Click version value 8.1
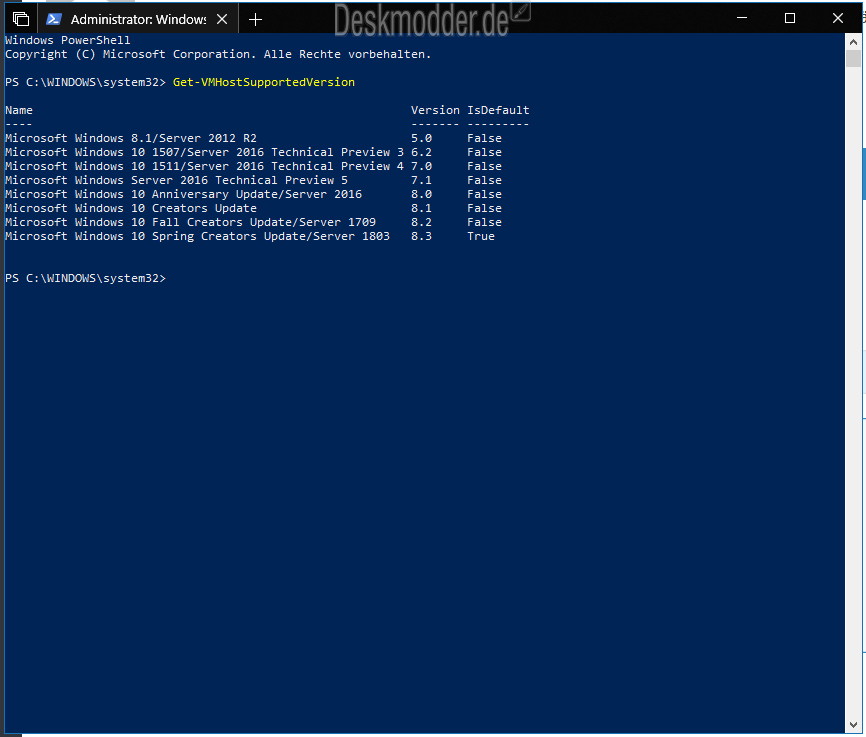The width and height of the screenshot is (866, 737). 421,208
